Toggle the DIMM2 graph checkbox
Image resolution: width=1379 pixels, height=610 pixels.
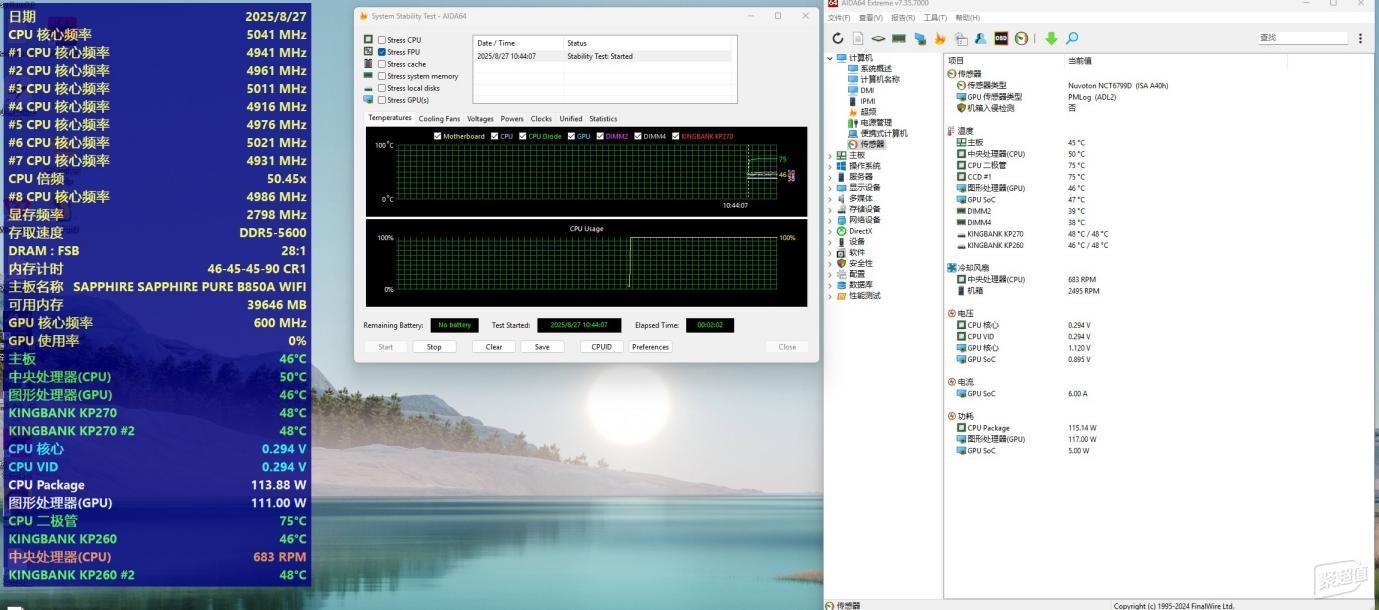[x=600, y=136]
